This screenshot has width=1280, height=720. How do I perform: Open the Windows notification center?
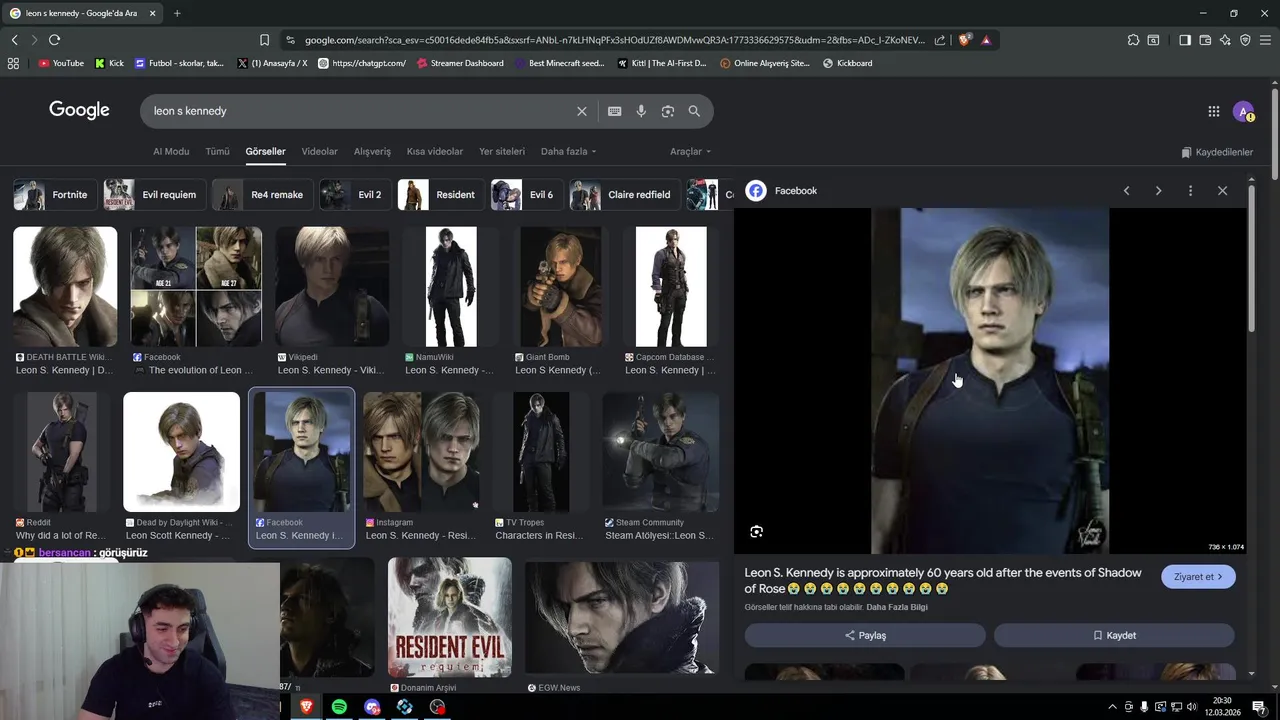pyautogui.click(x=1259, y=707)
